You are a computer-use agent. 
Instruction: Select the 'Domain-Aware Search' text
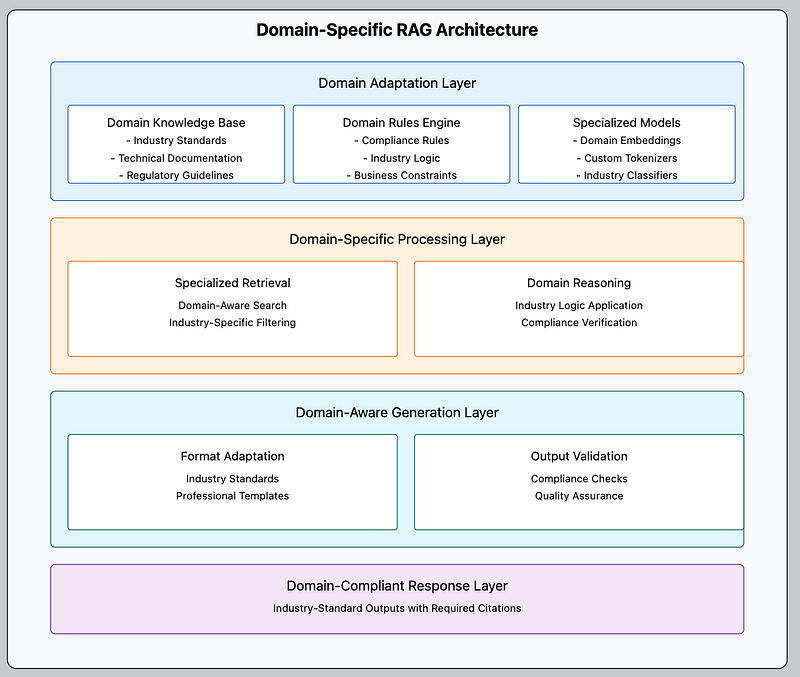(233, 306)
